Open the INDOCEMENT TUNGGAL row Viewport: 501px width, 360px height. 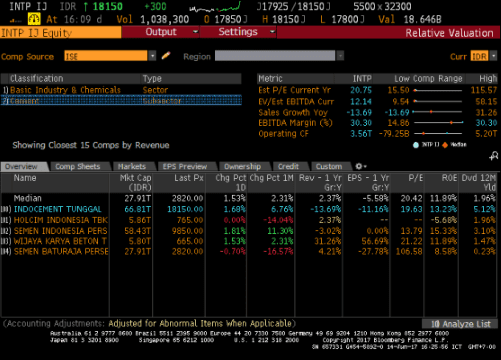click(249, 209)
